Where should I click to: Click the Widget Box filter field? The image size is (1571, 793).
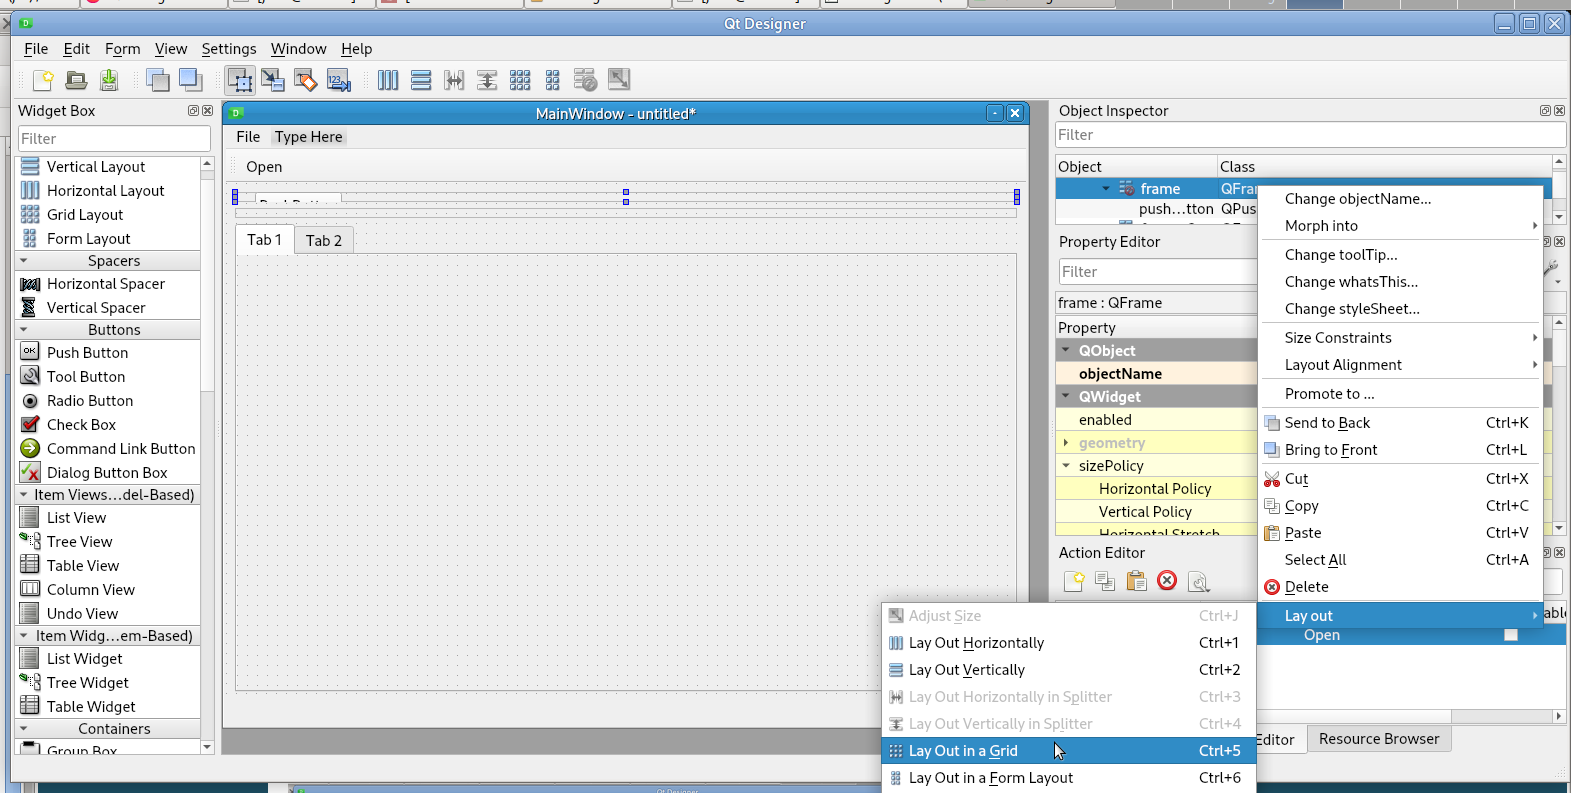click(114, 139)
